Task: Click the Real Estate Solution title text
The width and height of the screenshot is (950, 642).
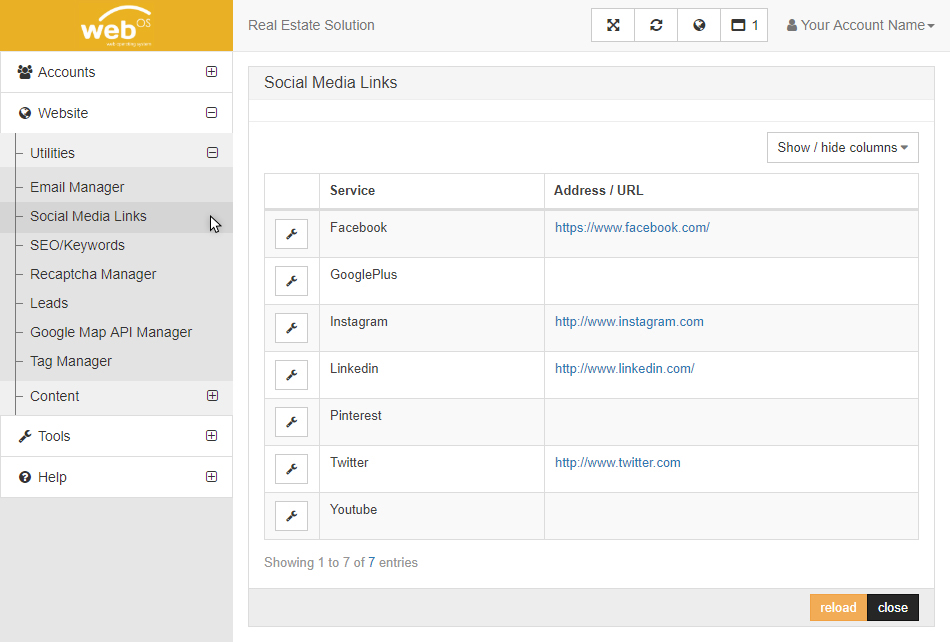Action: point(311,25)
